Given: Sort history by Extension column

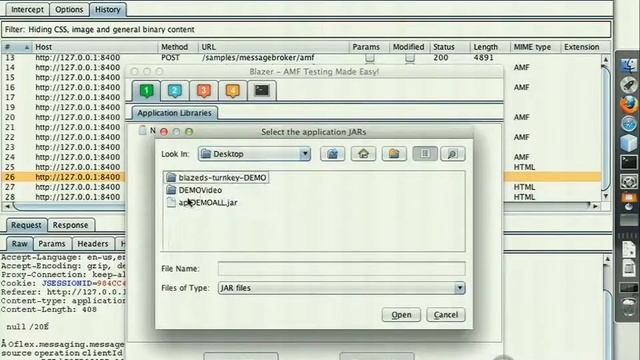Looking at the screenshot, I should click(585, 47).
